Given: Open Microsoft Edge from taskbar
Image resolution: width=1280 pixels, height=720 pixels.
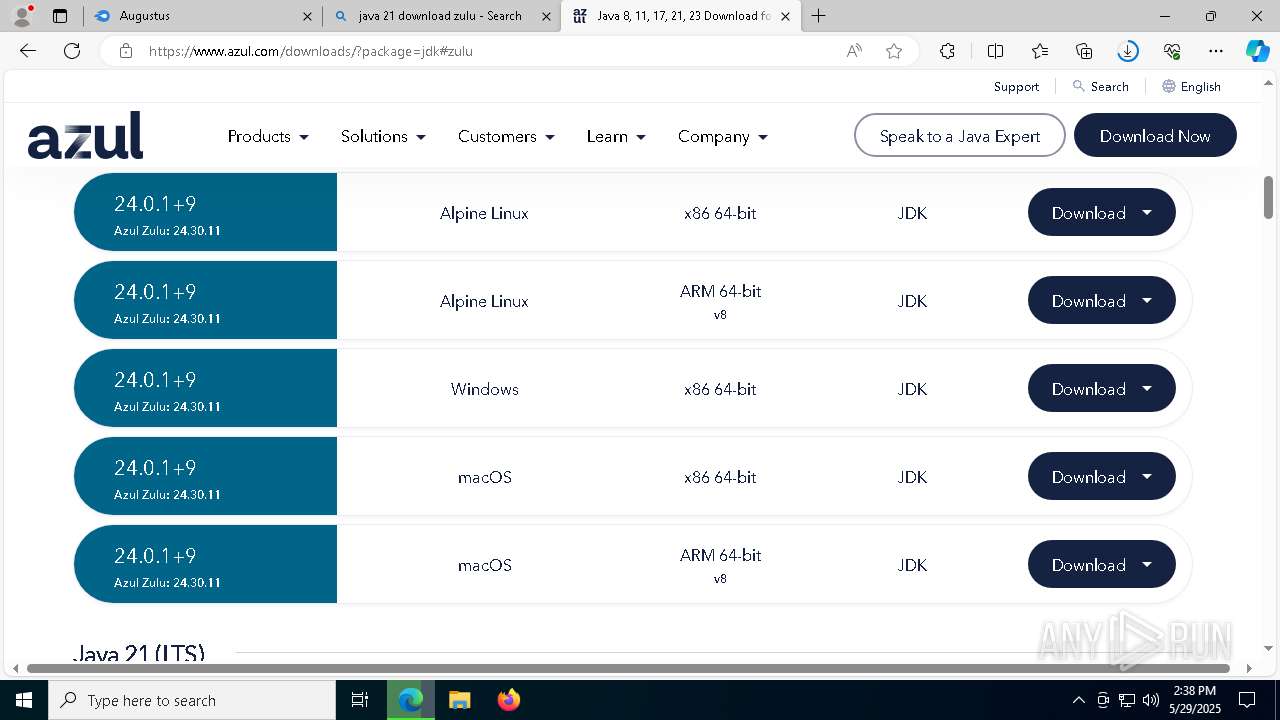Looking at the screenshot, I should [x=410, y=700].
